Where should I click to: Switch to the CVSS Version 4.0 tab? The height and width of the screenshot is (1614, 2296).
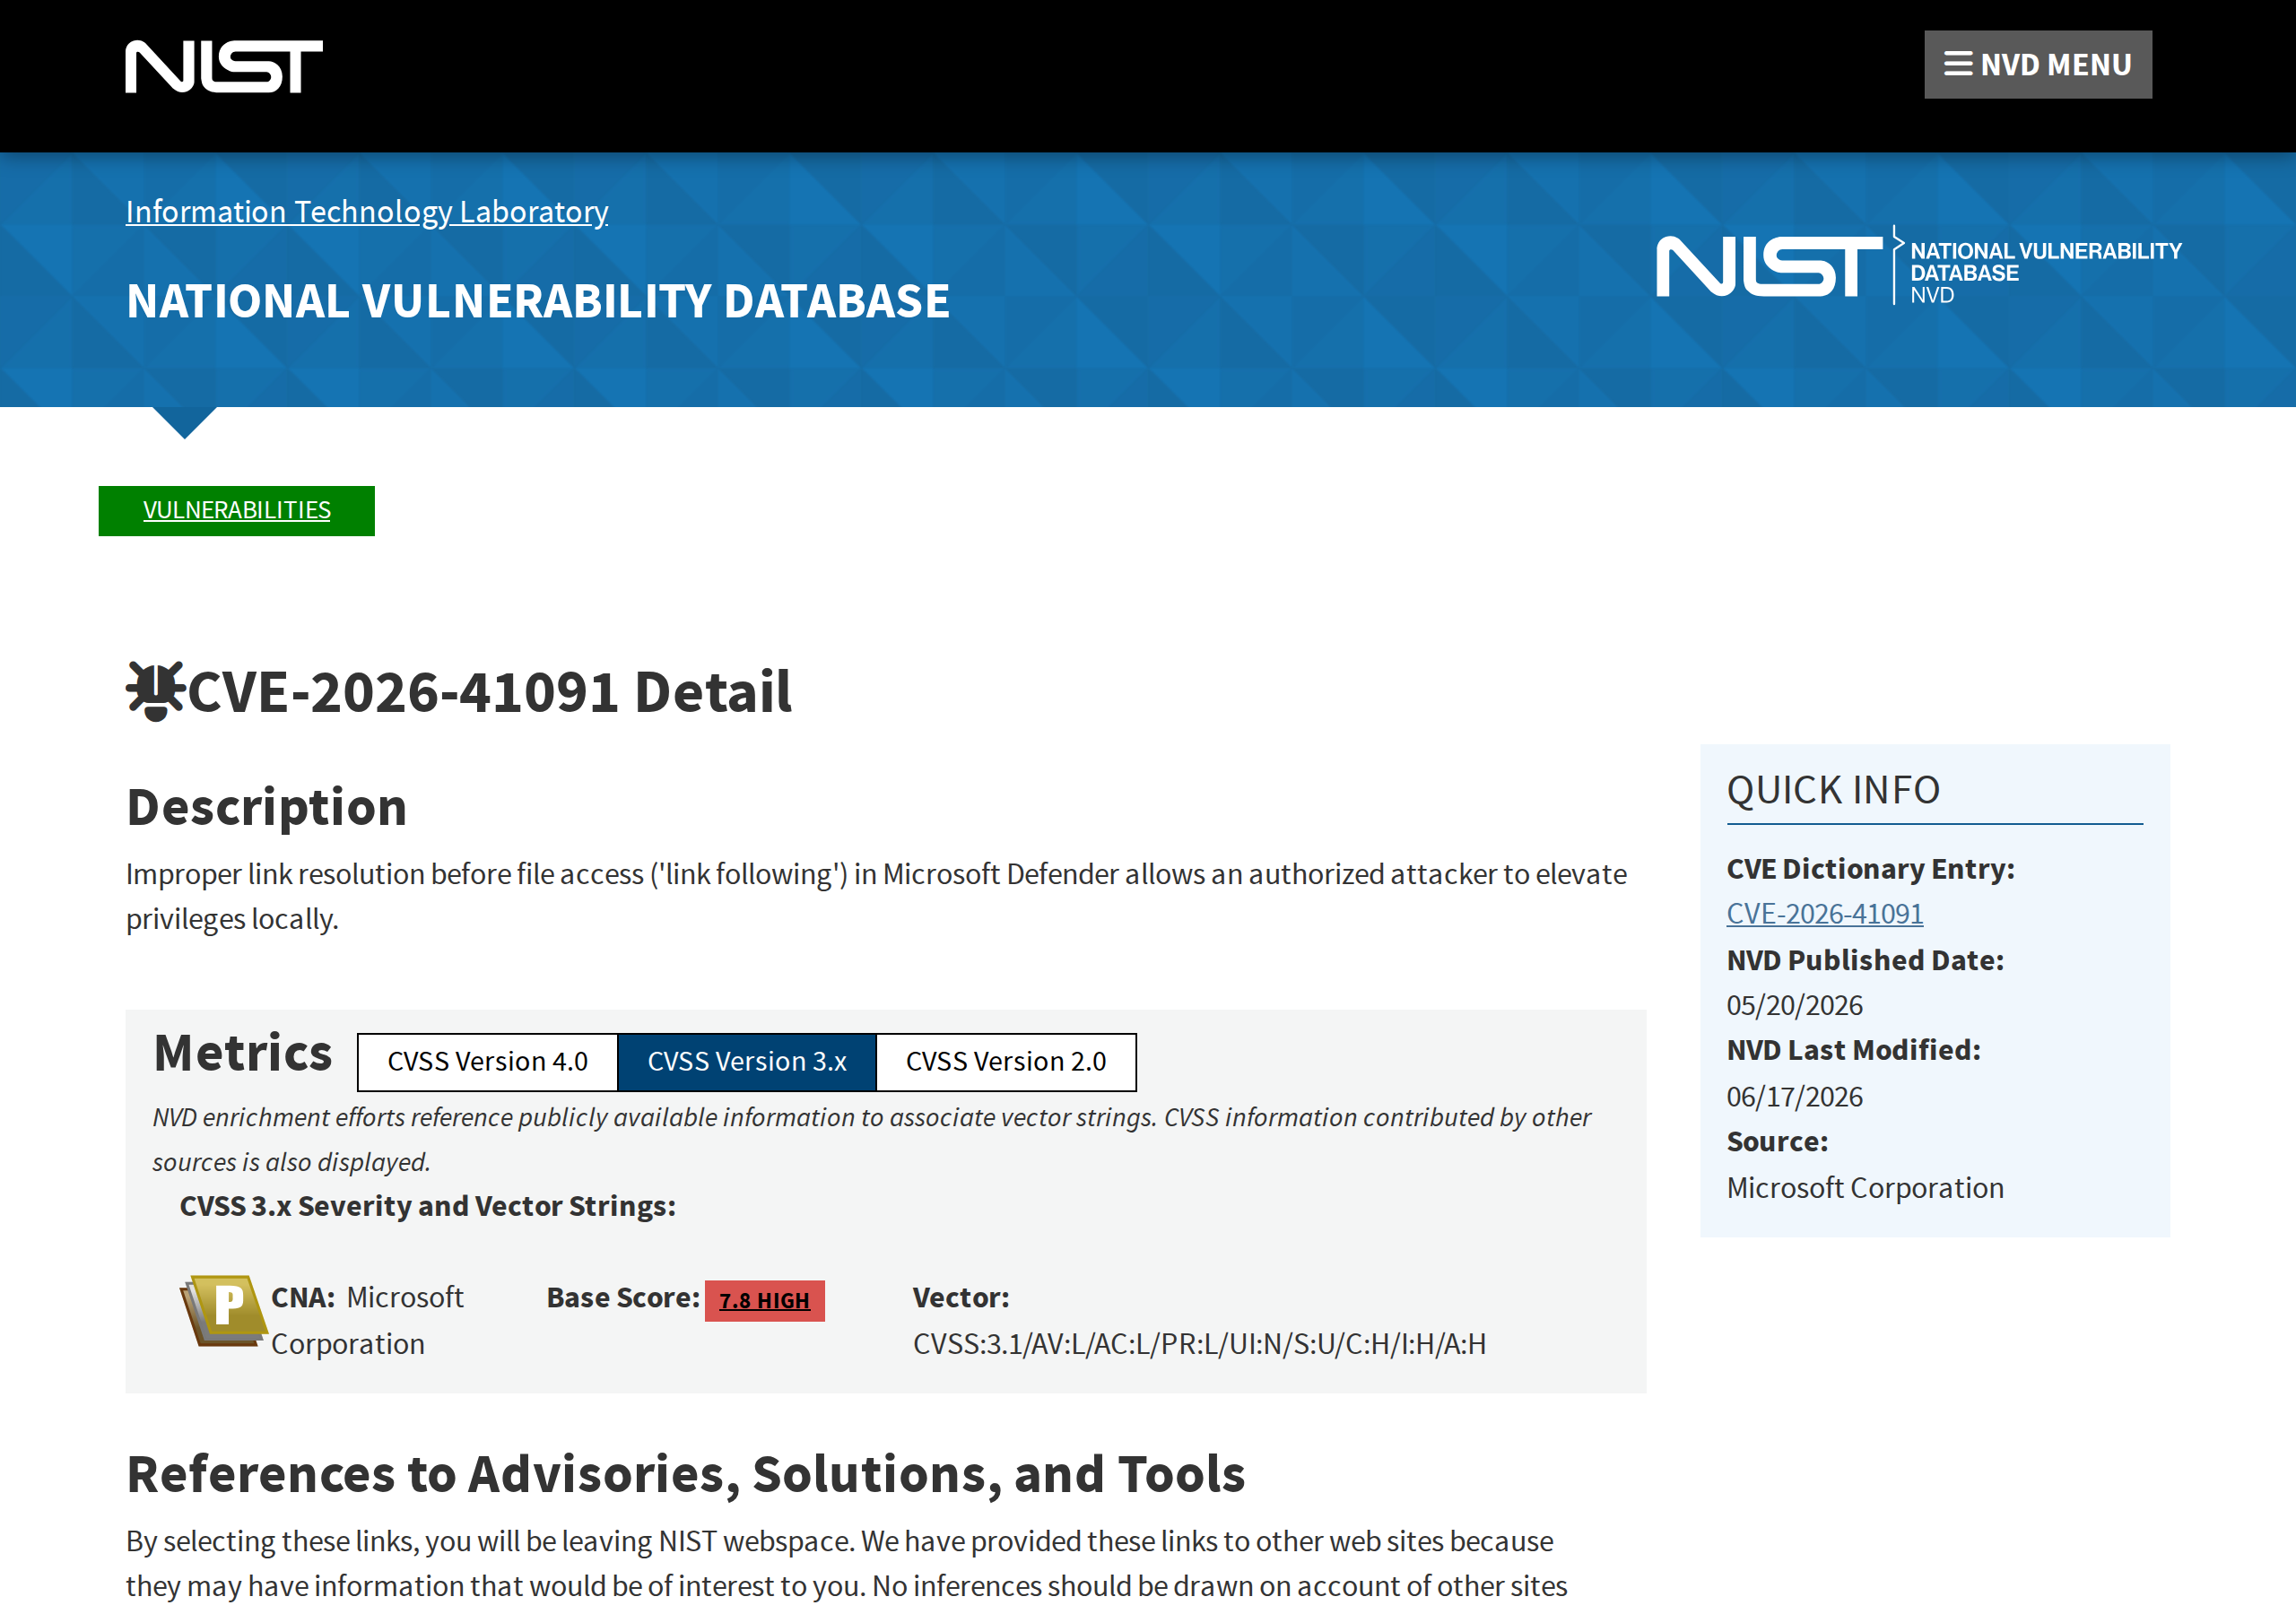coord(487,1061)
